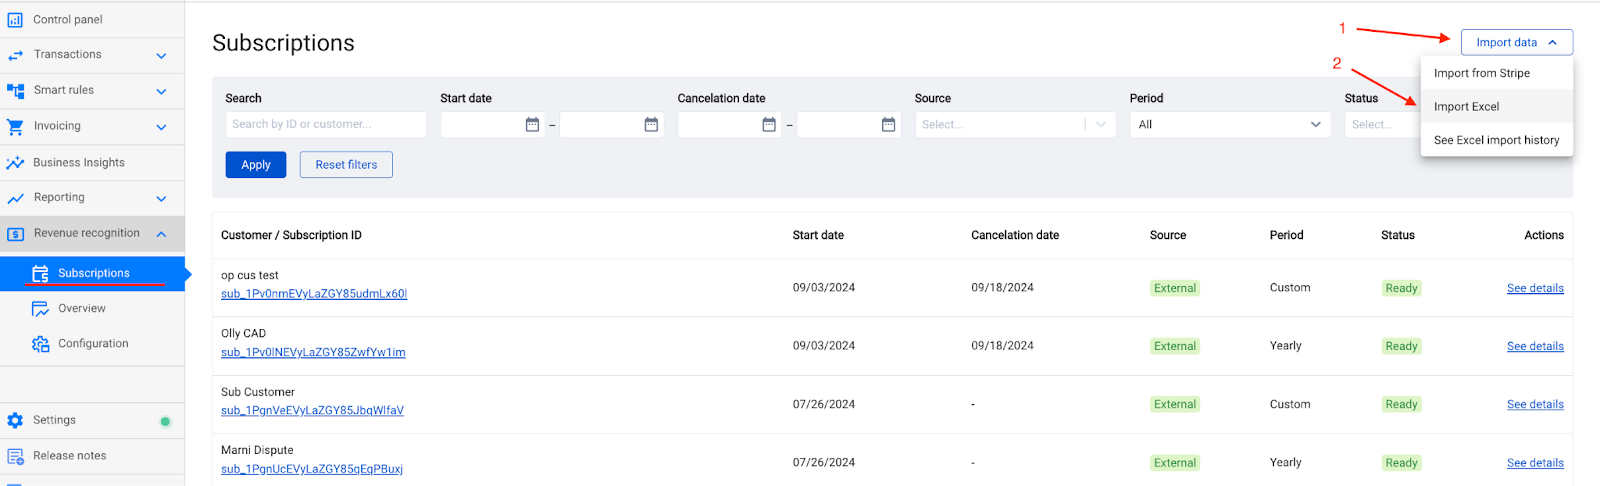This screenshot has height=486, width=1600.
Task: Open the Period dropdown showing All
Action: [x=1230, y=125]
